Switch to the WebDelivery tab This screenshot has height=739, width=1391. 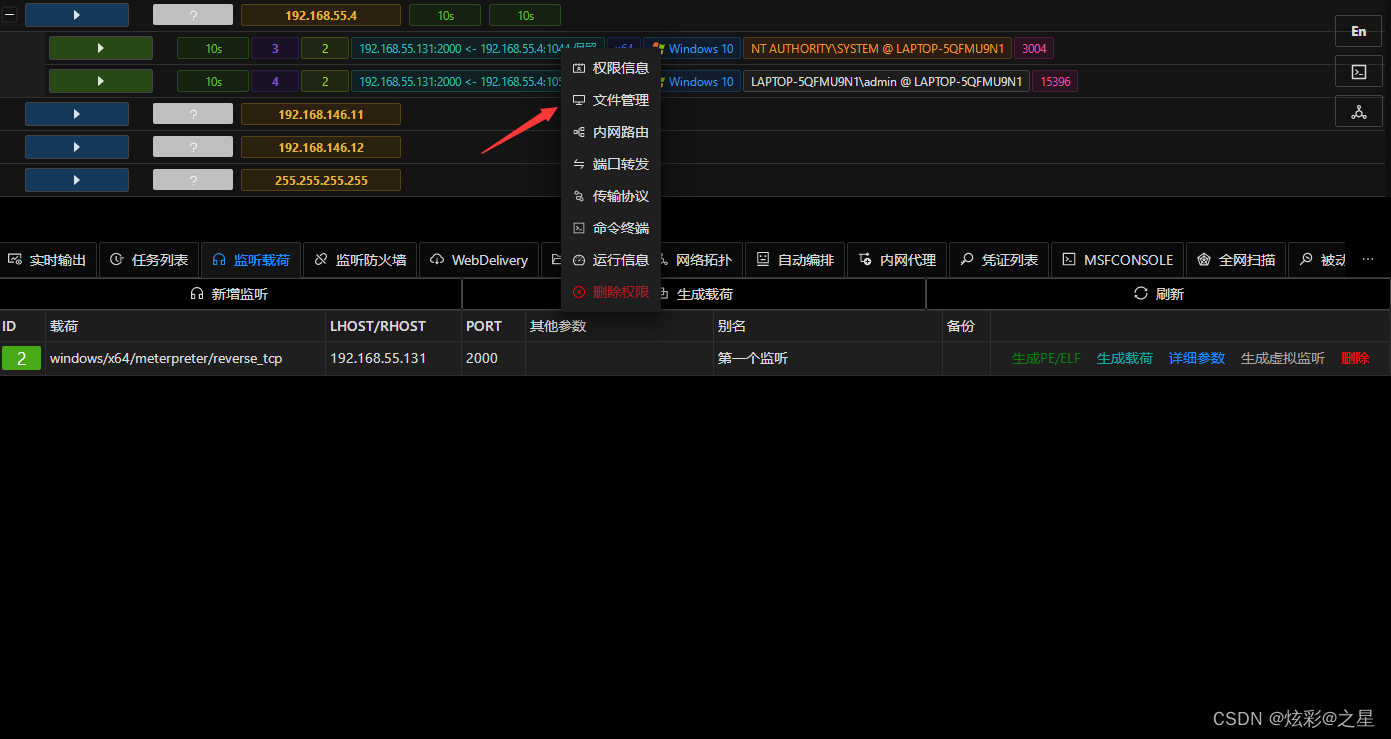[479, 260]
